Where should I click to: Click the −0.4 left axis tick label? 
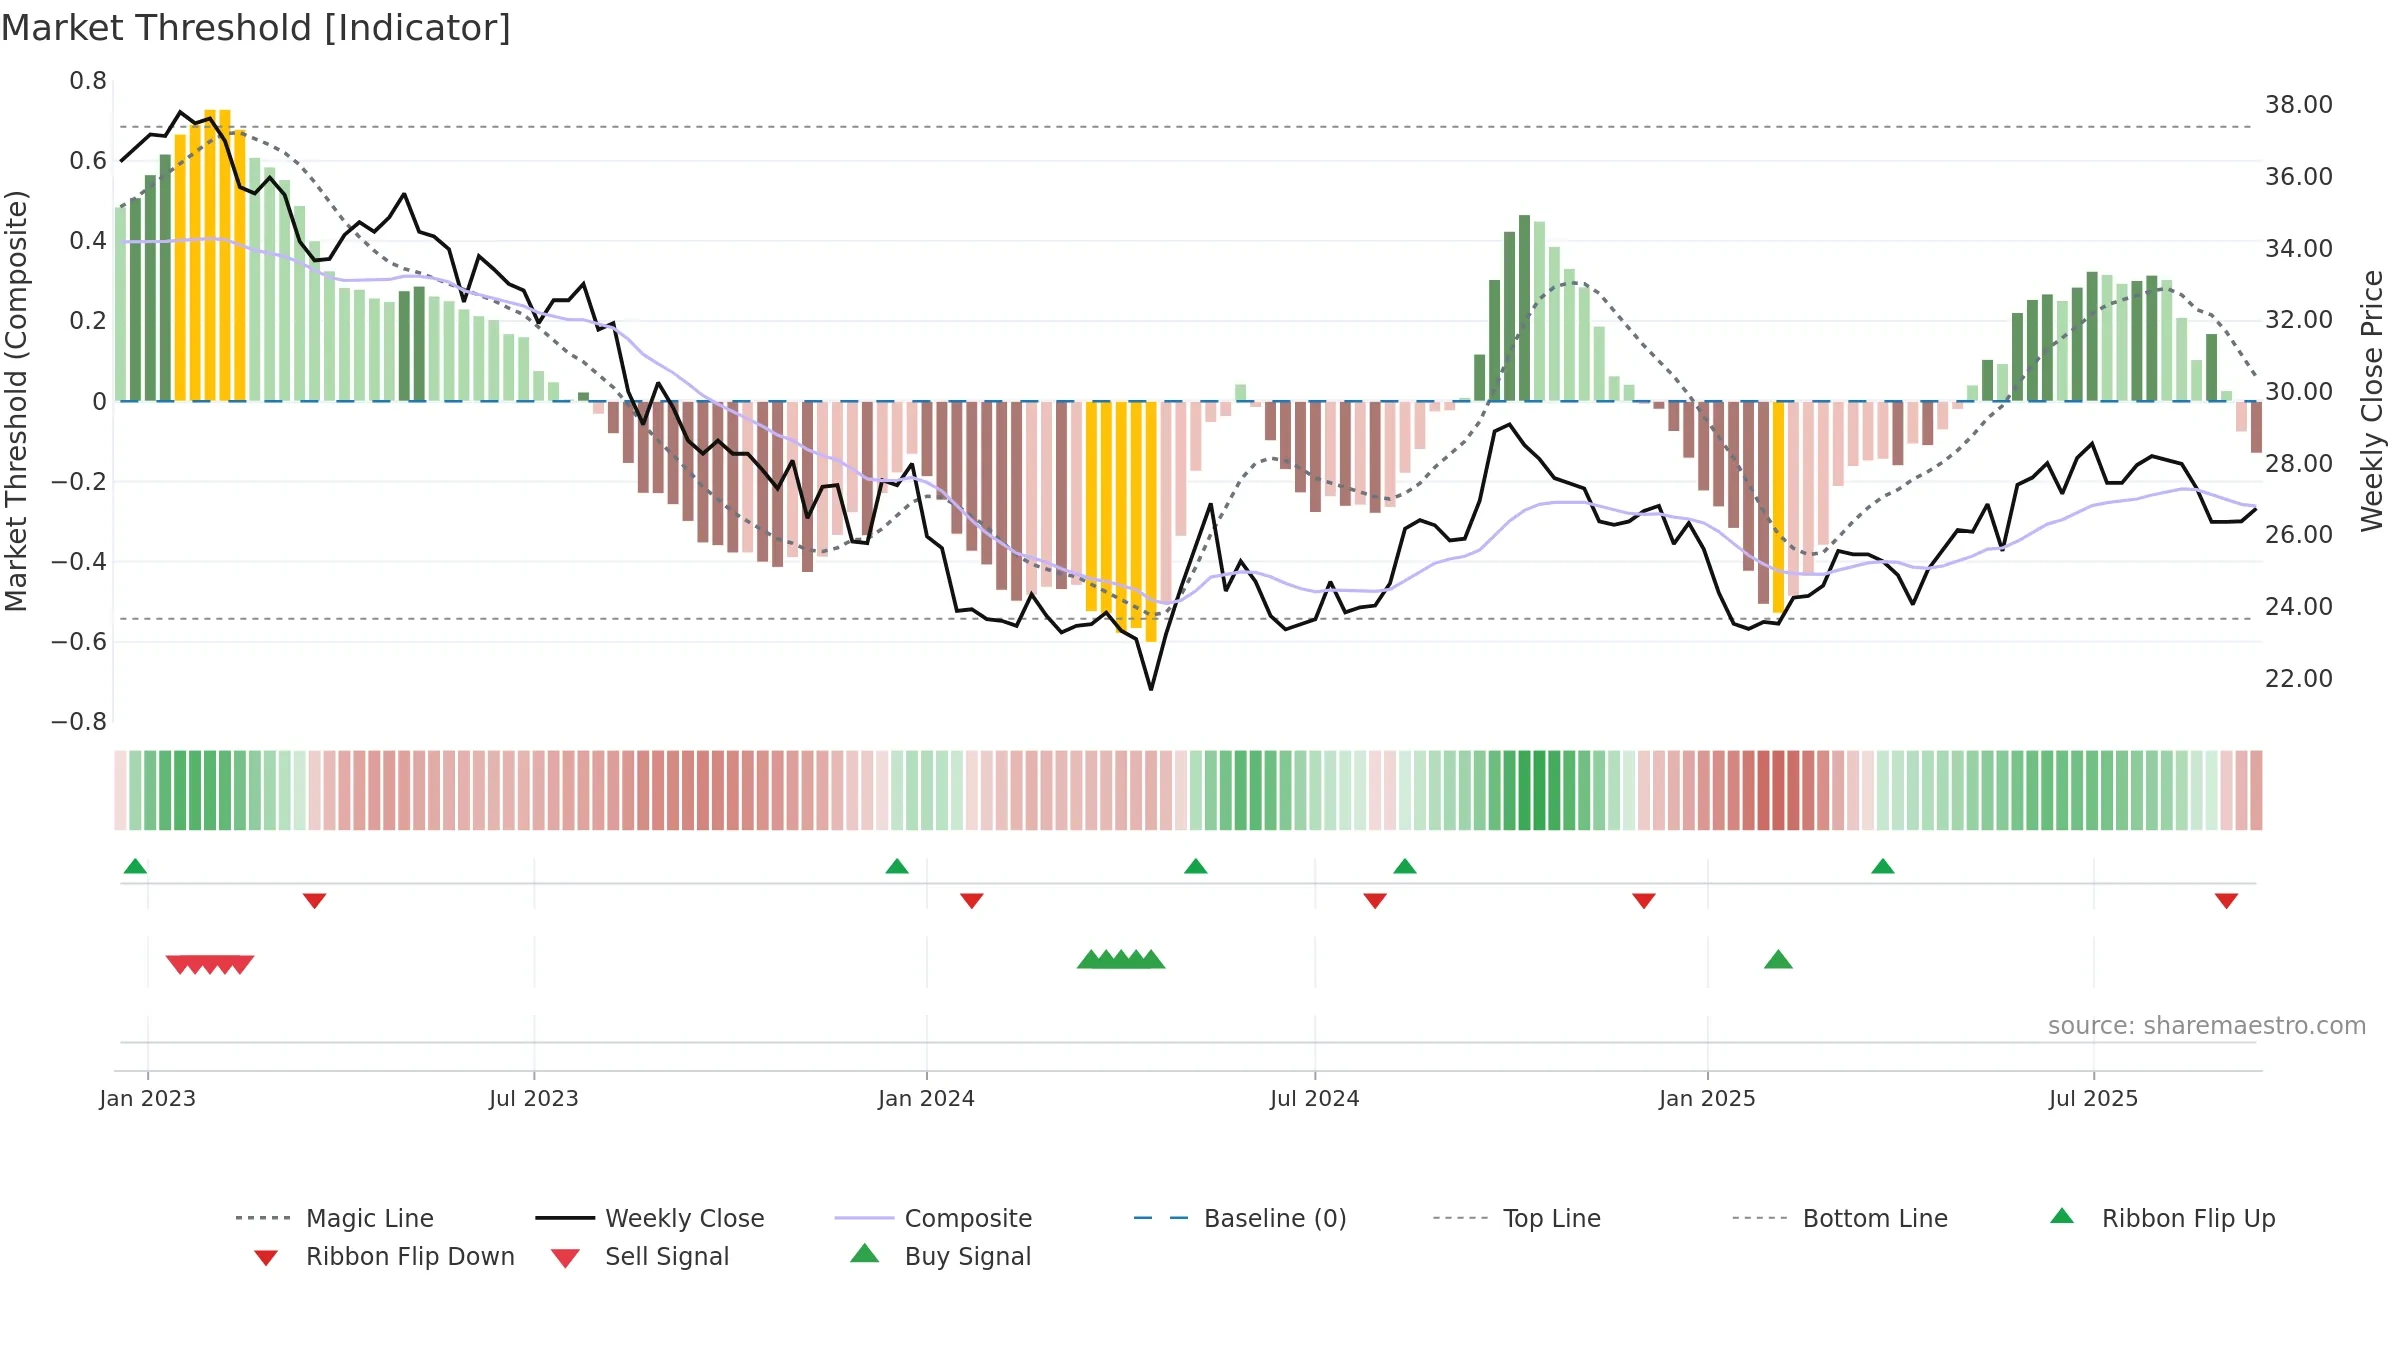click(x=79, y=562)
